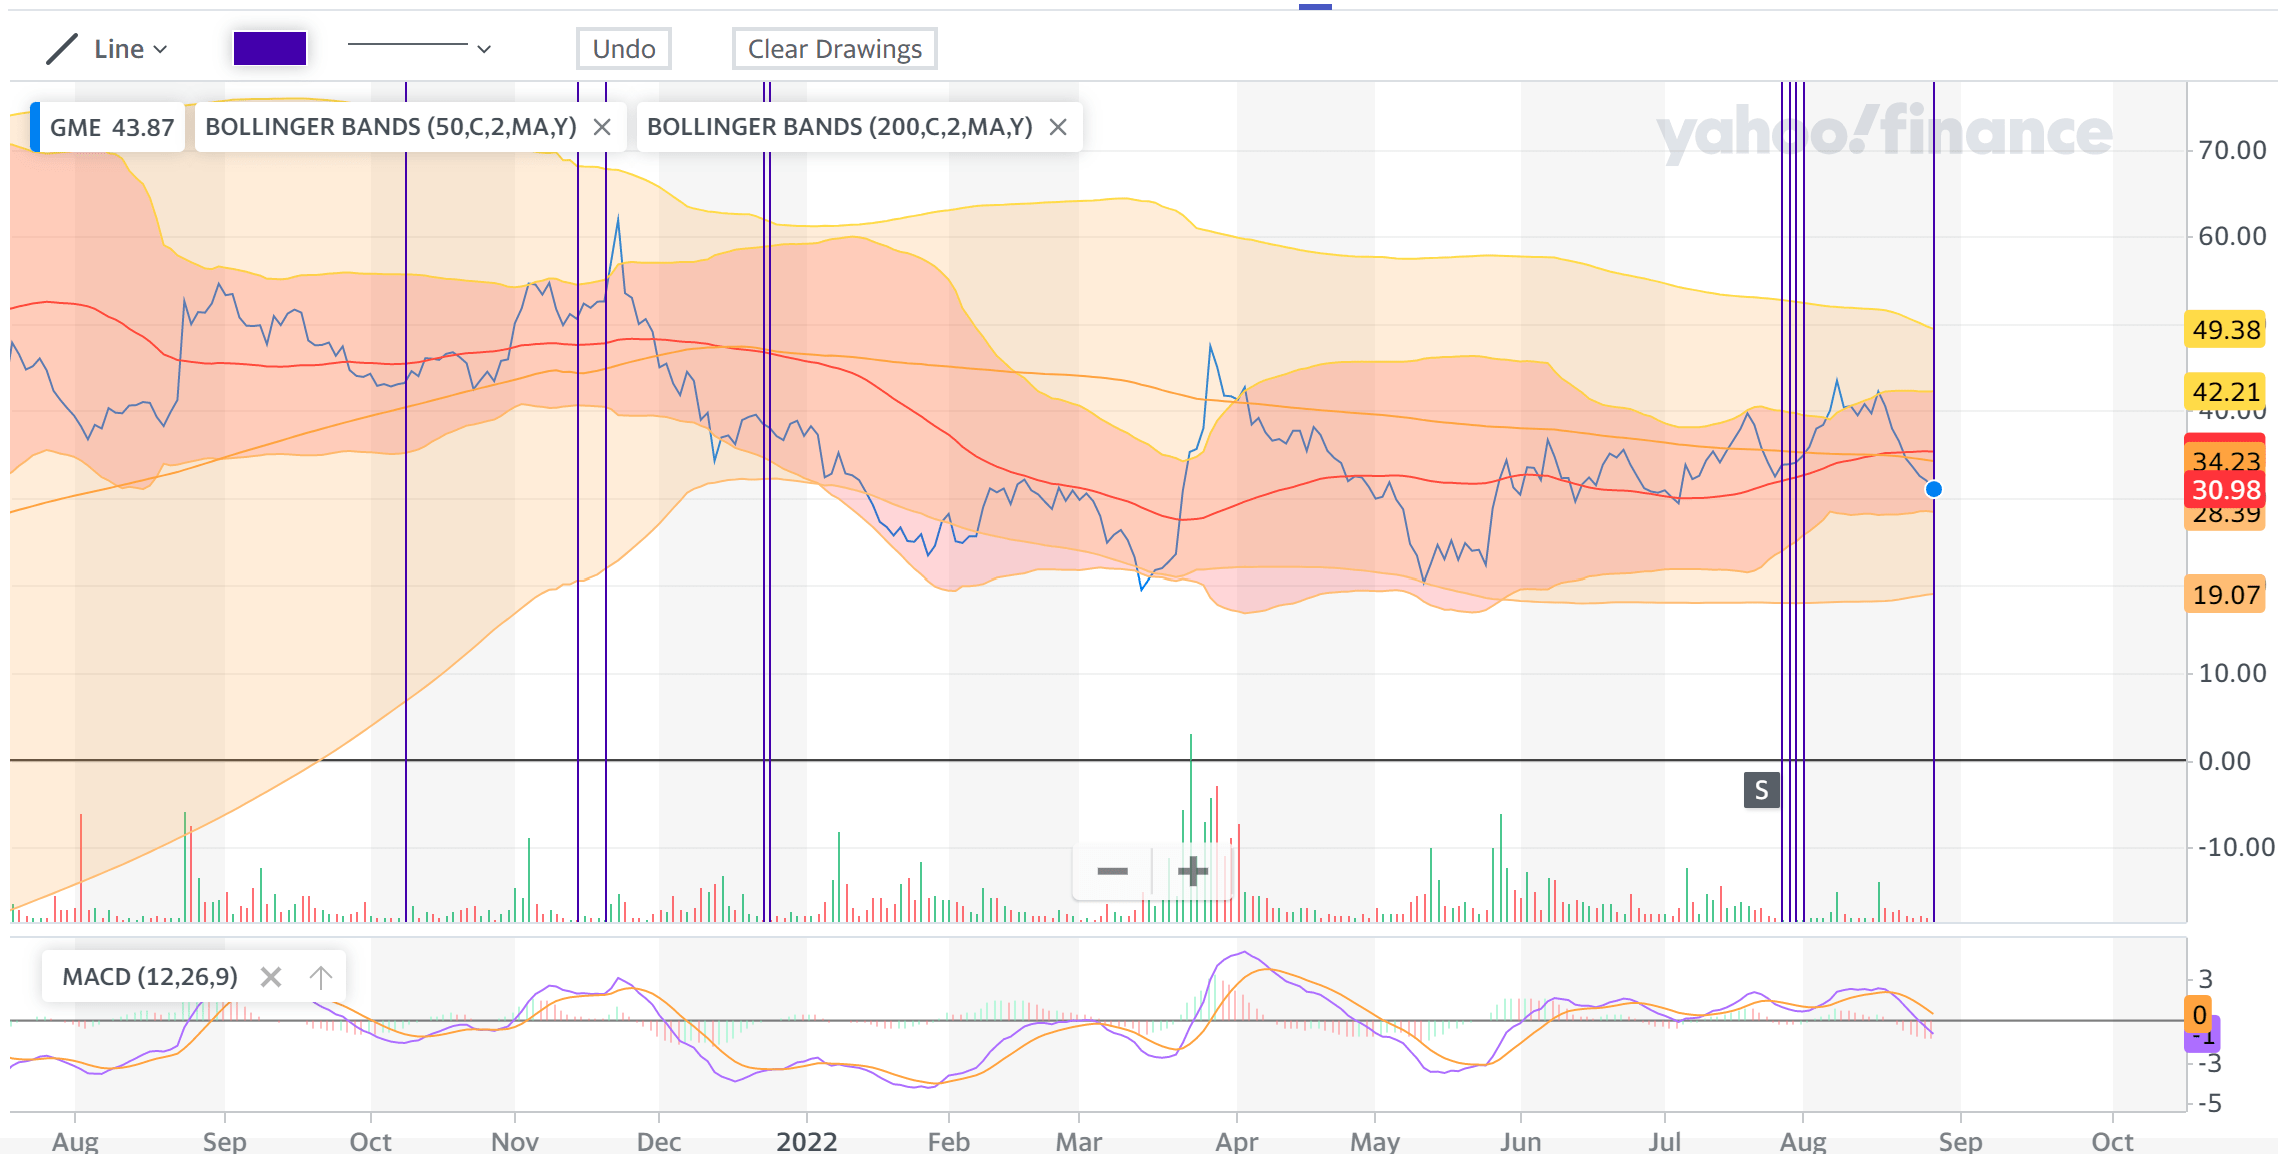Remove the BOLLINGER BANDS (200,C,2,MA,Y) indicator
2278x1154 pixels.
click(1059, 127)
